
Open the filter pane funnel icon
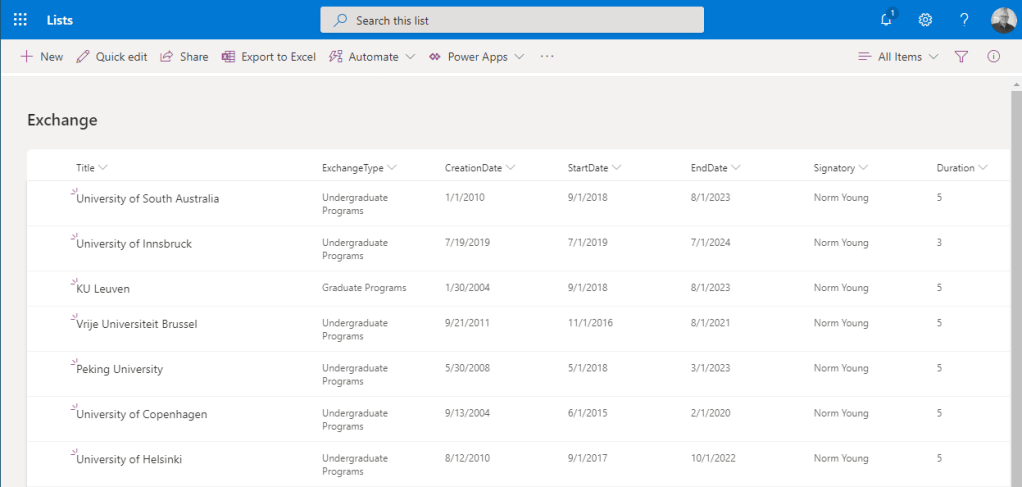(x=961, y=57)
